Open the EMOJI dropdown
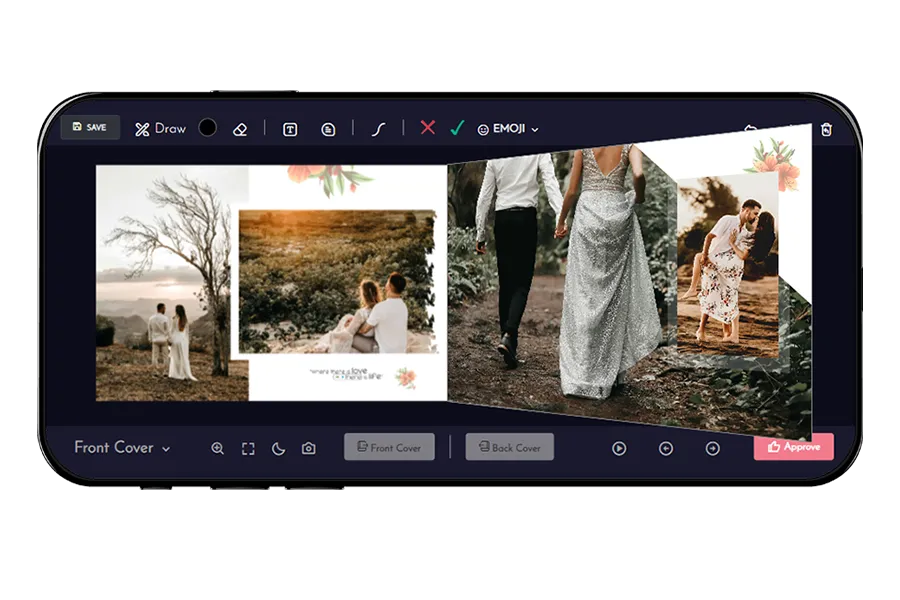The image size is (900, 600). pyautogui.click(x=508, y=129)
